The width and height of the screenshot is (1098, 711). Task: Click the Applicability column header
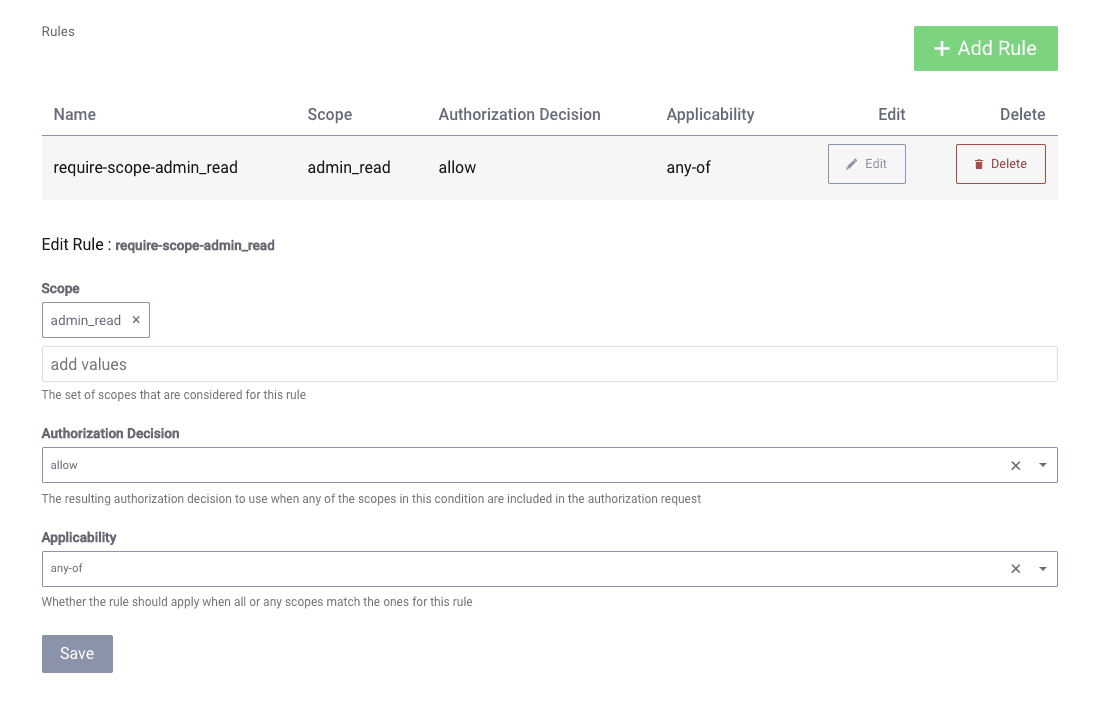[710, 114]
